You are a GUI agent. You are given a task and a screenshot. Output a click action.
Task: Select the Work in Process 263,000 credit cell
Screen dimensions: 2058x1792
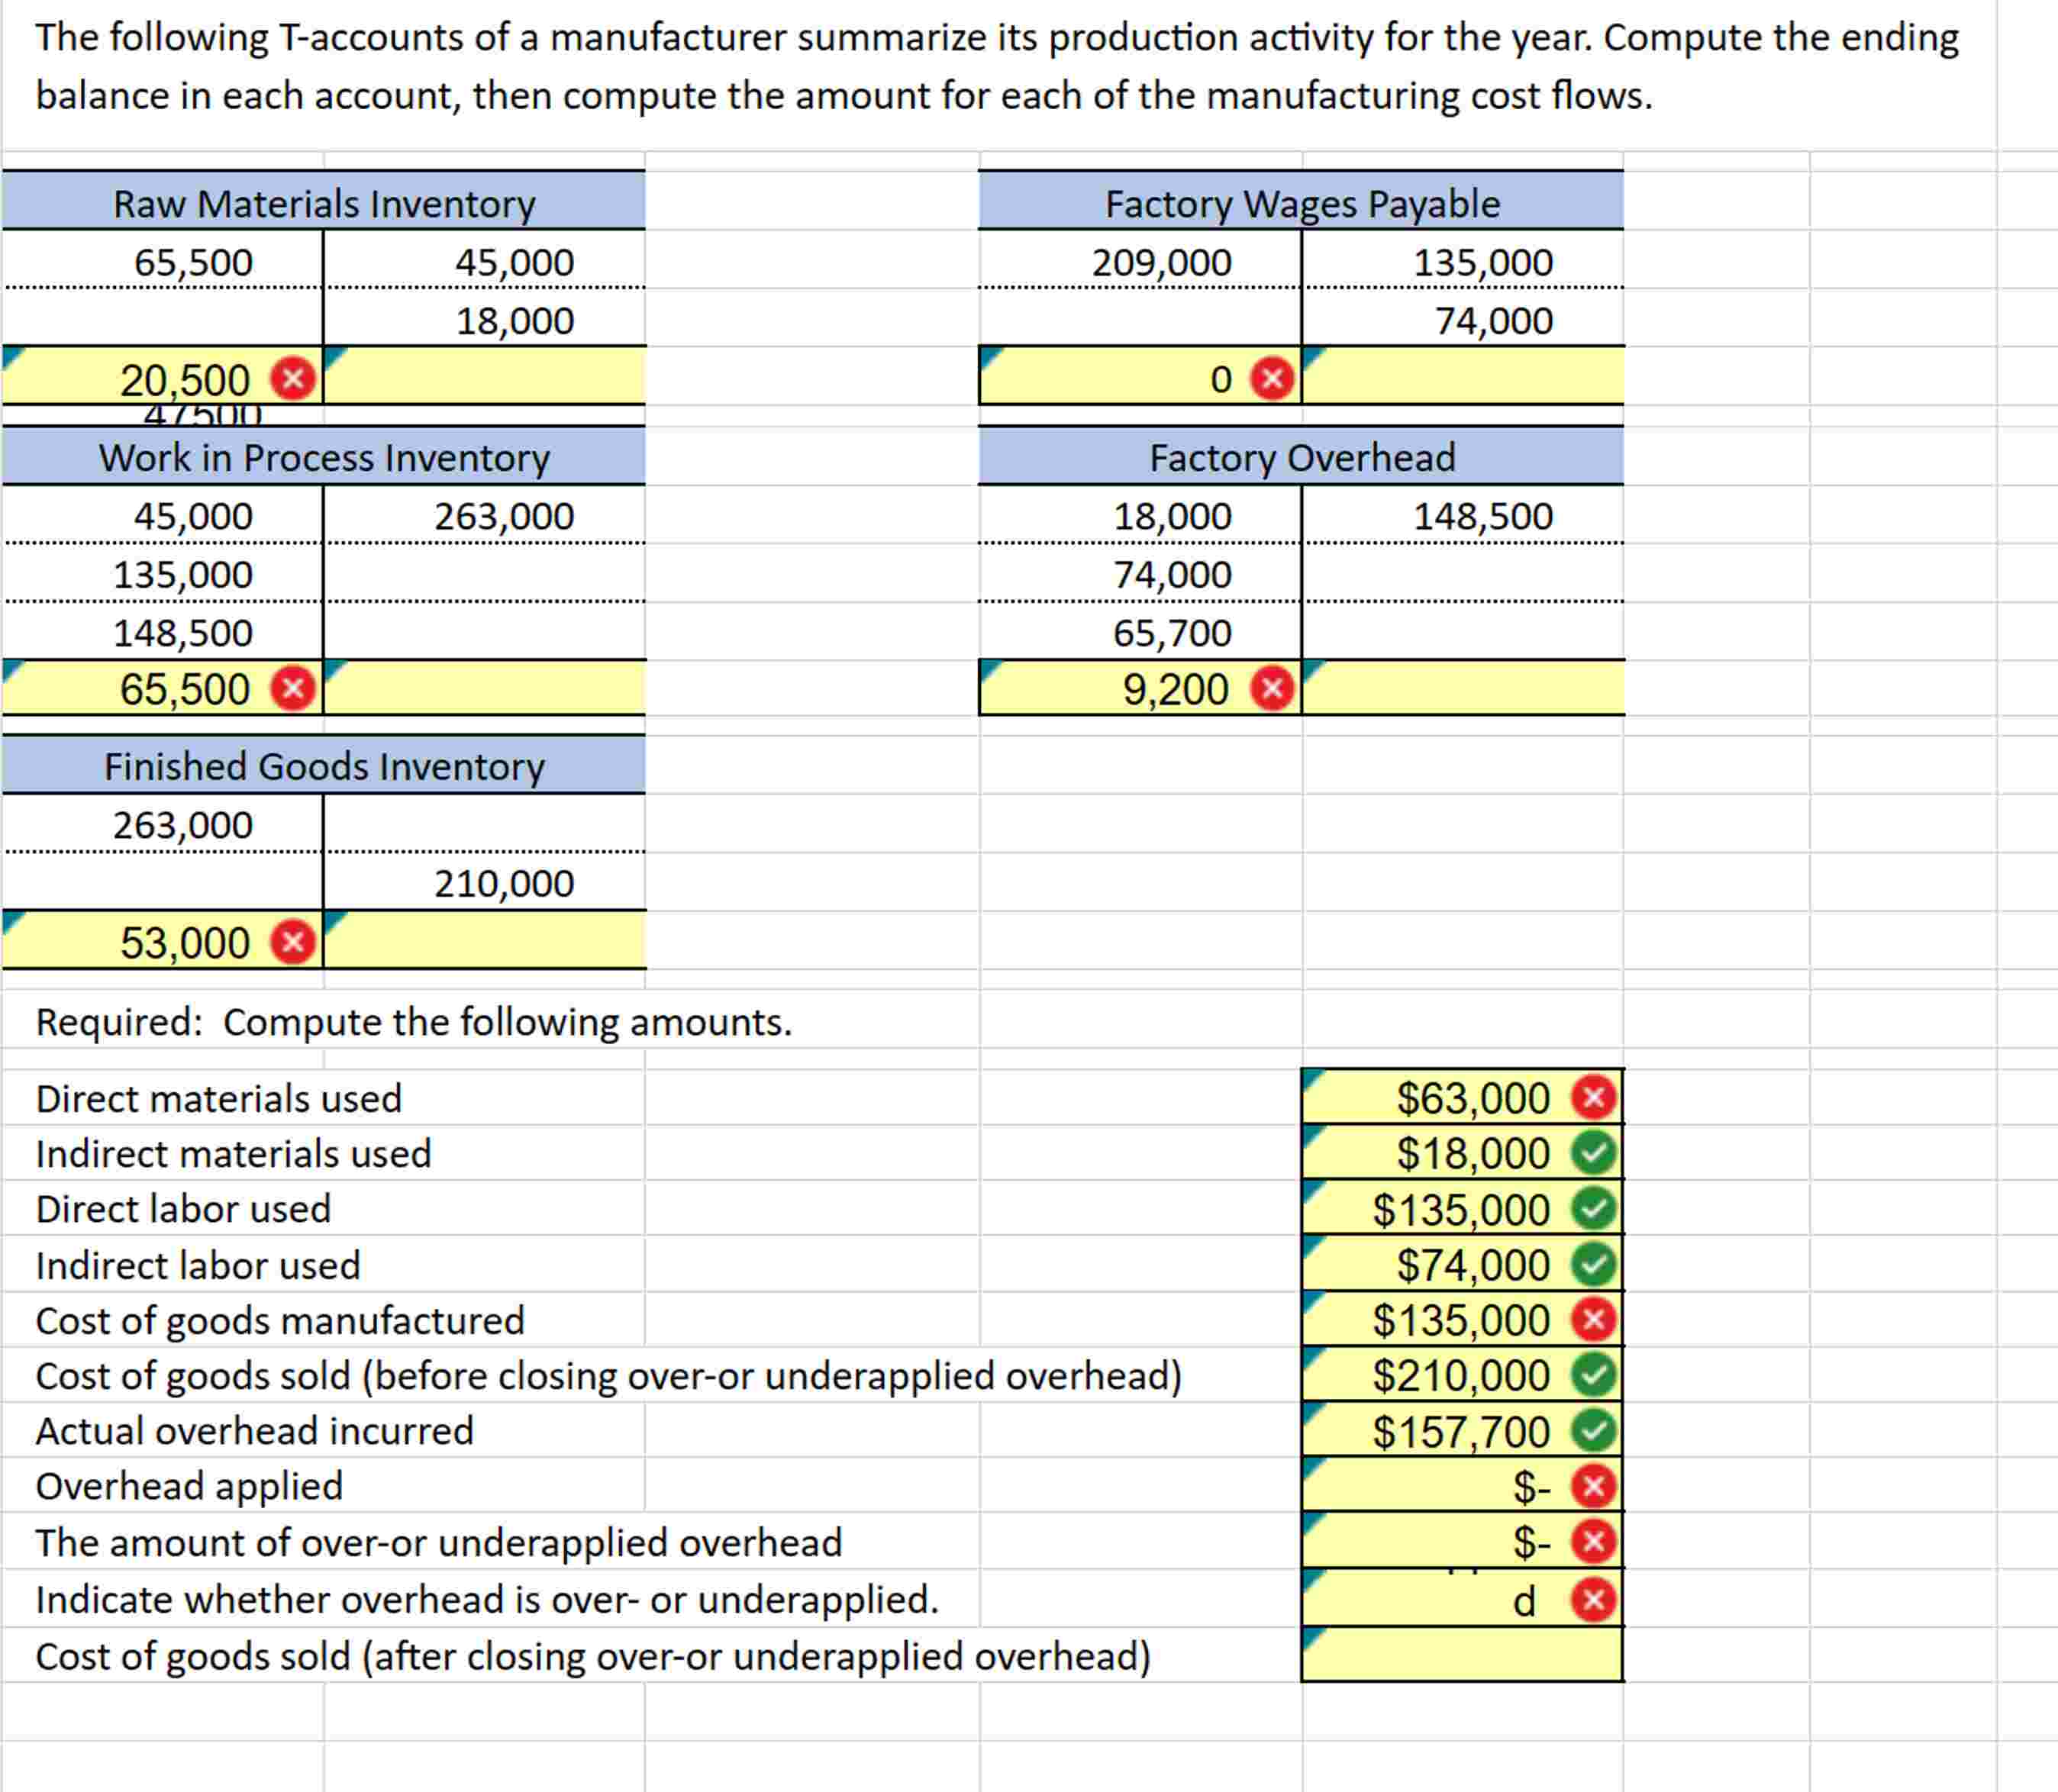point(484,516)
